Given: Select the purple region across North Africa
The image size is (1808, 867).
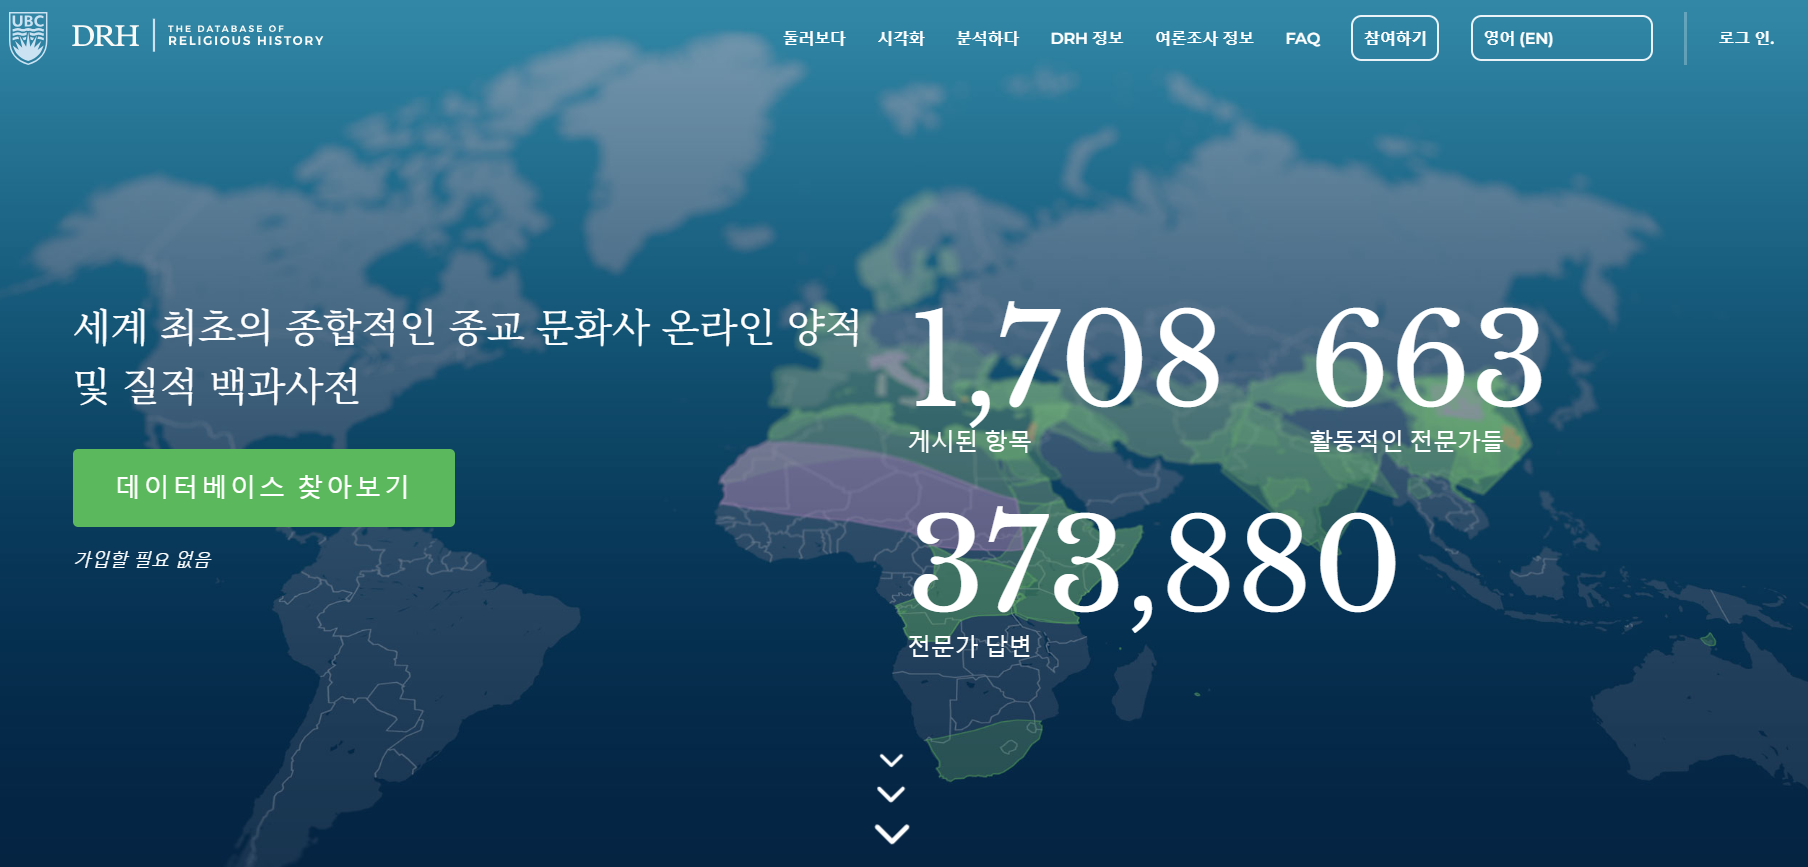Looking at the screenshot, I should click(840, 480).
